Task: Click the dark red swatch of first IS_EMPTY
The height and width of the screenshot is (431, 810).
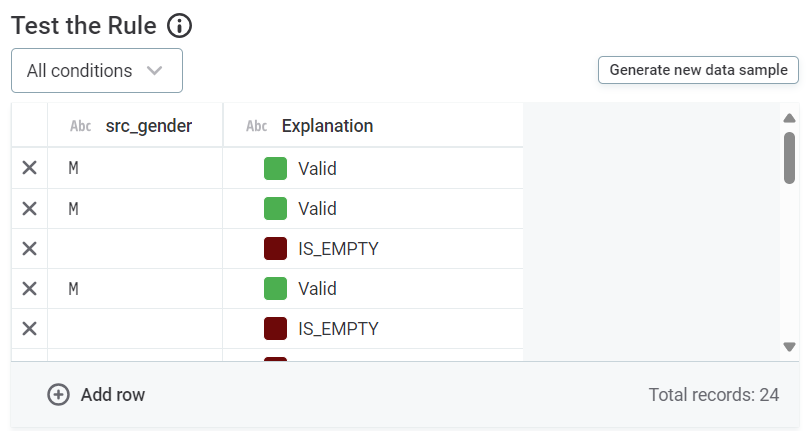Action: tap(276, 248)
